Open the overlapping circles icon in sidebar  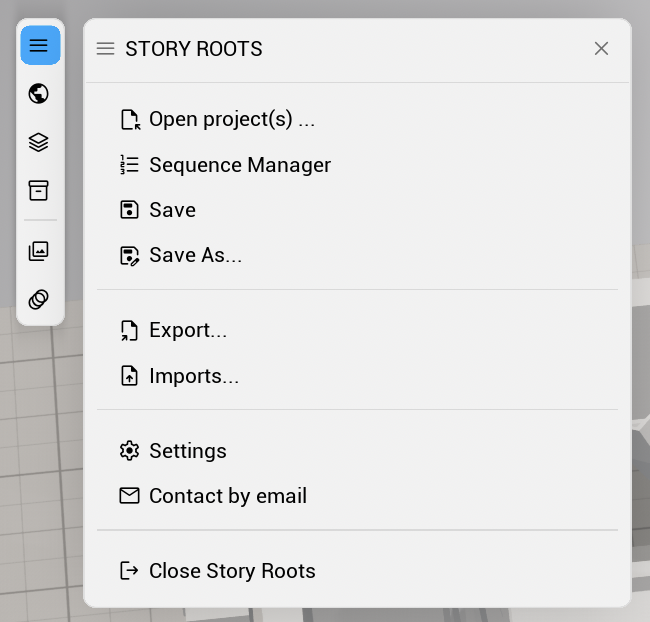39,299
